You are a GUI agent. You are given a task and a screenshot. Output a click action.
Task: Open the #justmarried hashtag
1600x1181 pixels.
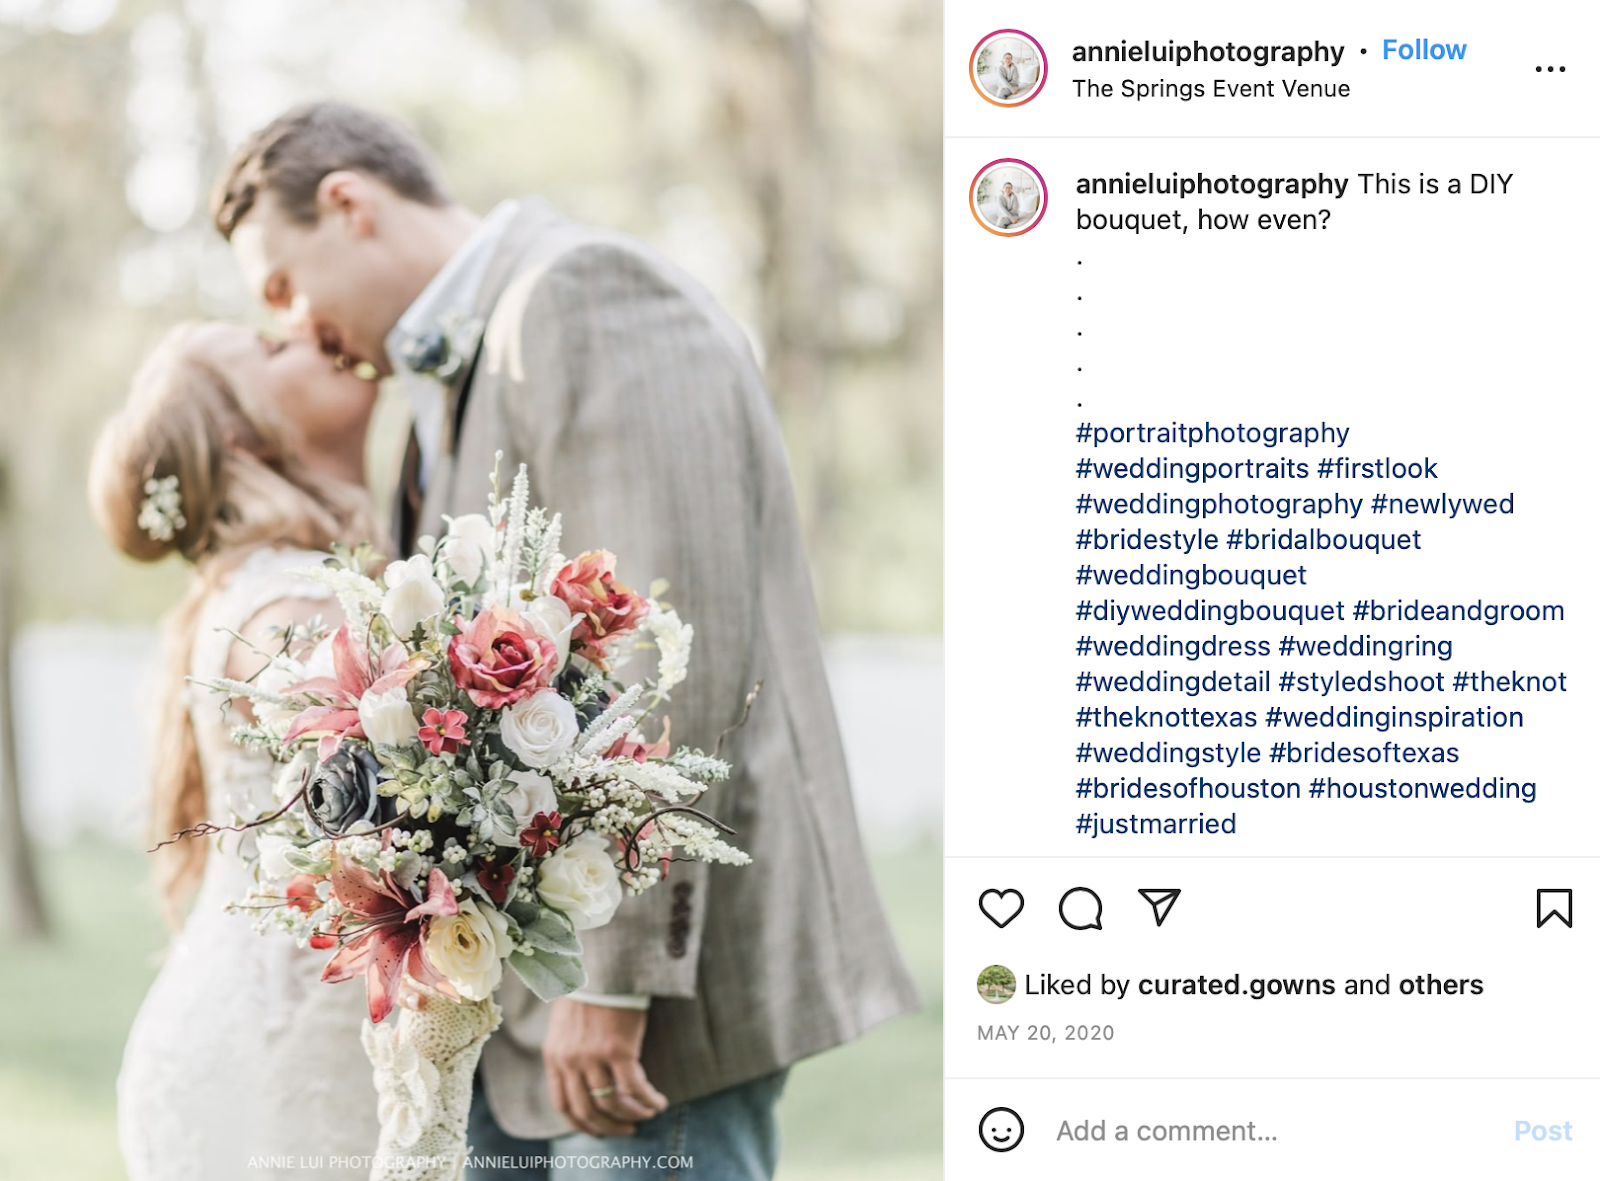point(1156,824)
